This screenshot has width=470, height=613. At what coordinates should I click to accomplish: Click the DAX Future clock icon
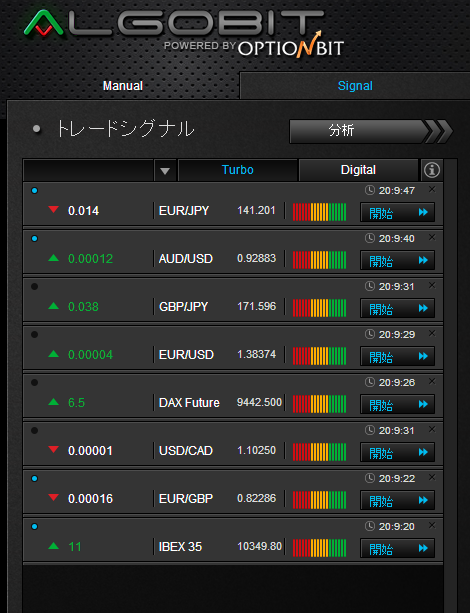point(370,382)
